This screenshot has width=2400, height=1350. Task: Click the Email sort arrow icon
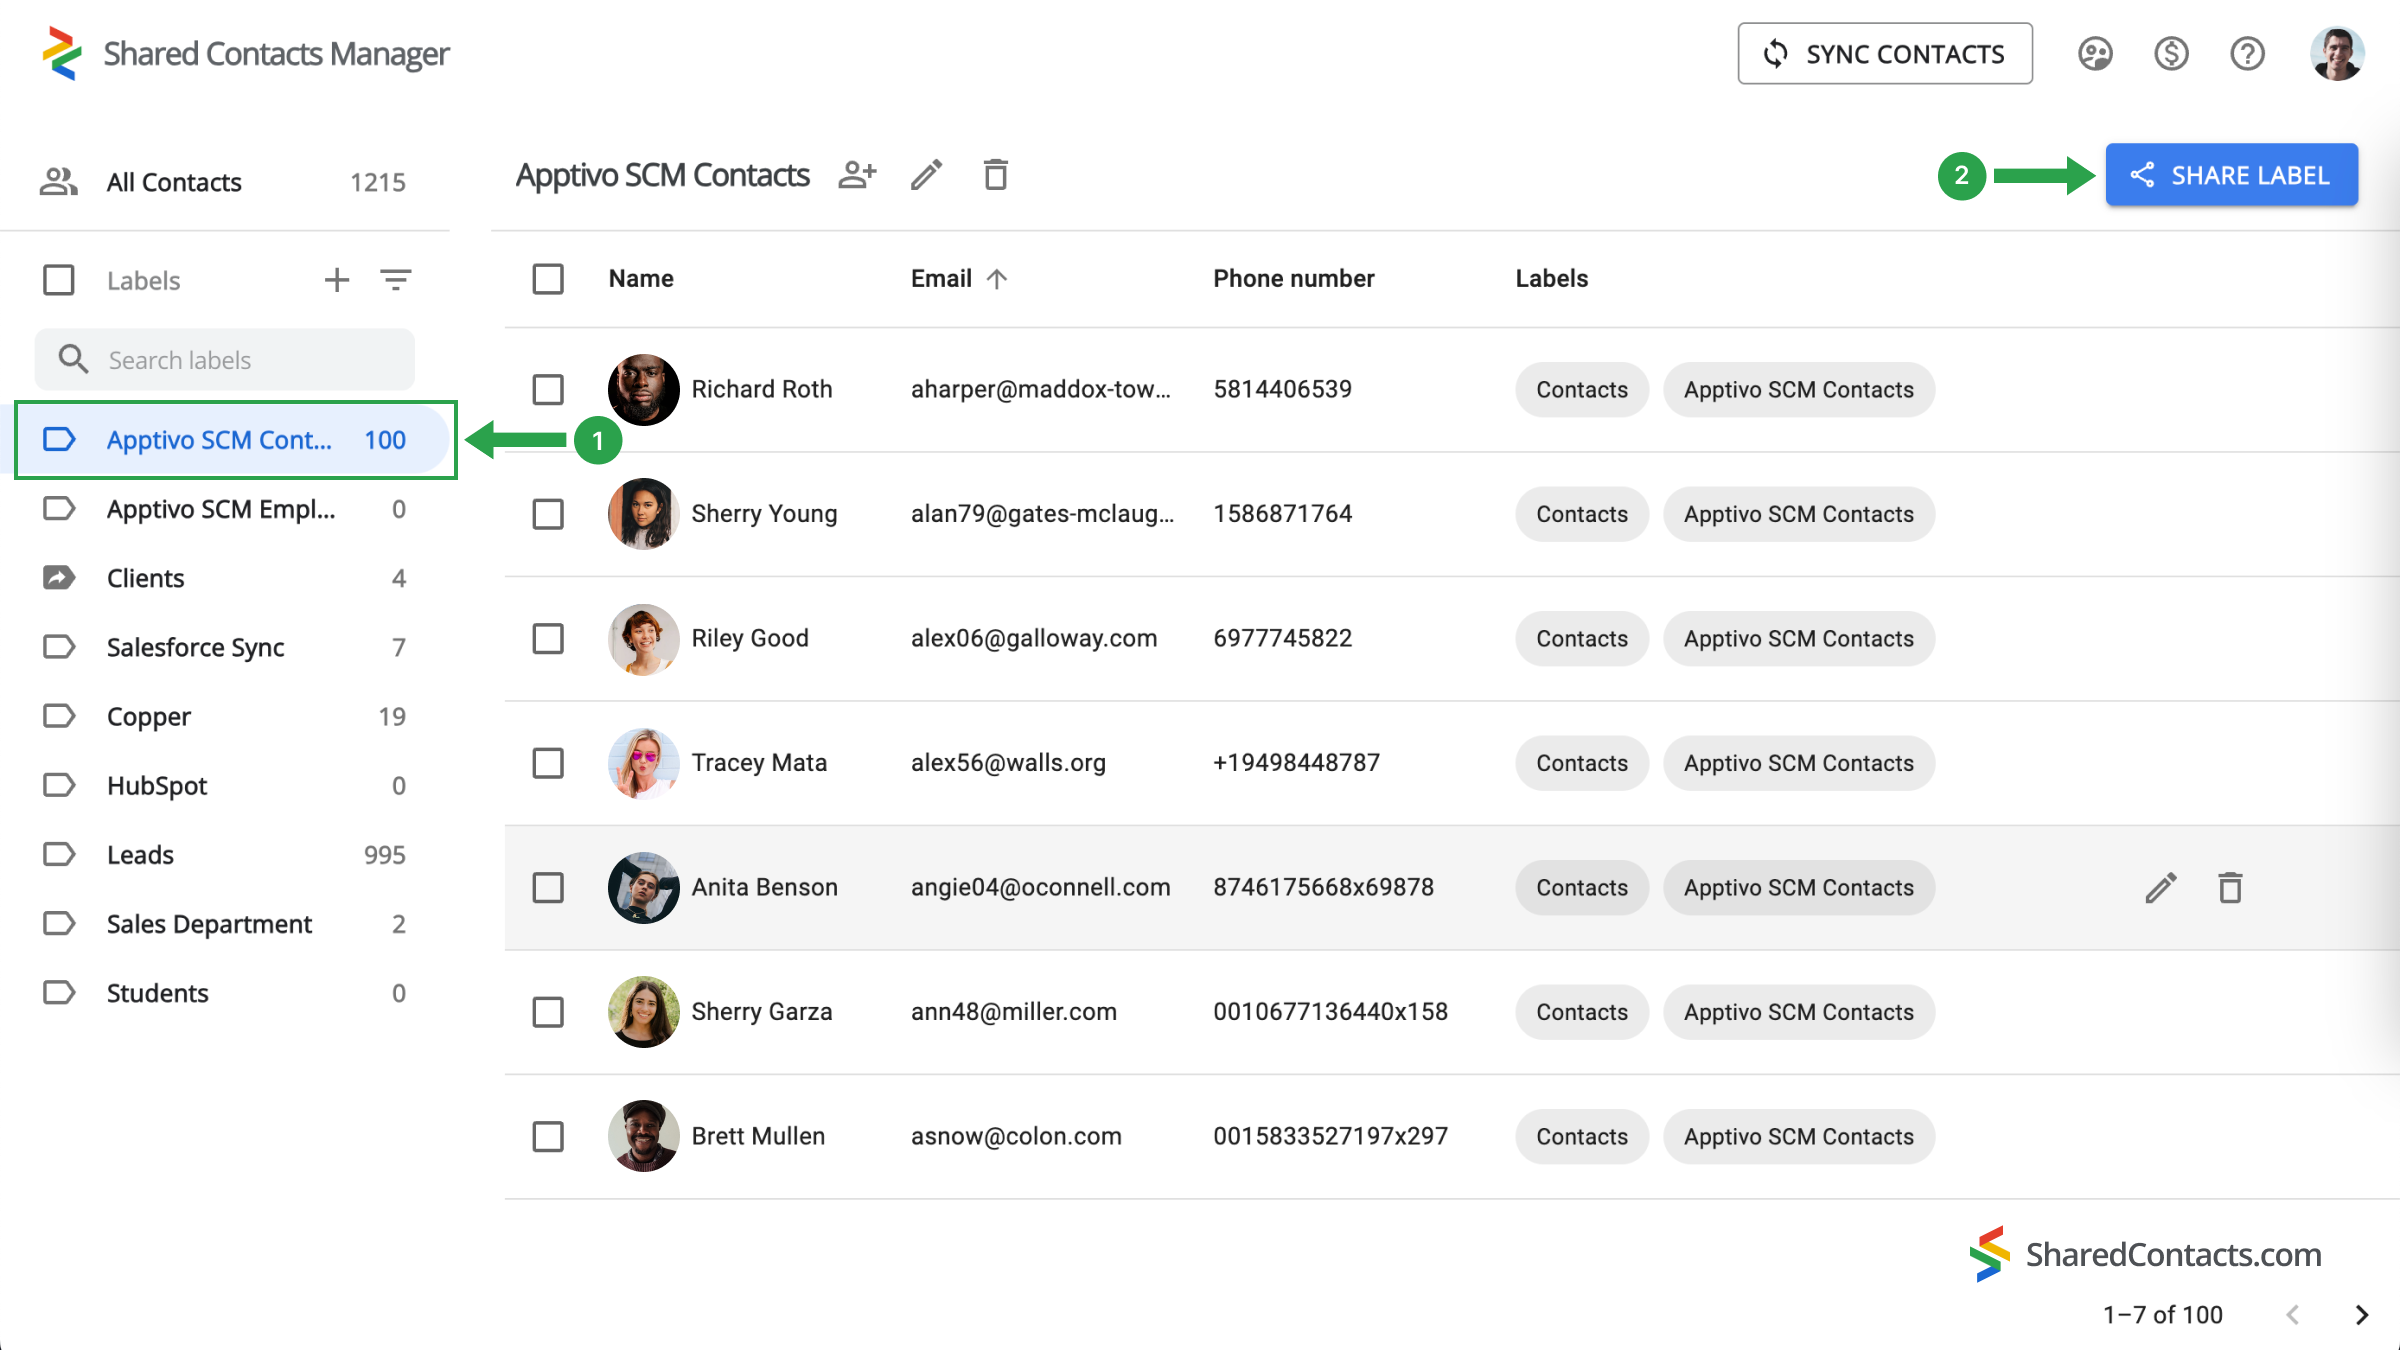[996, 279]
